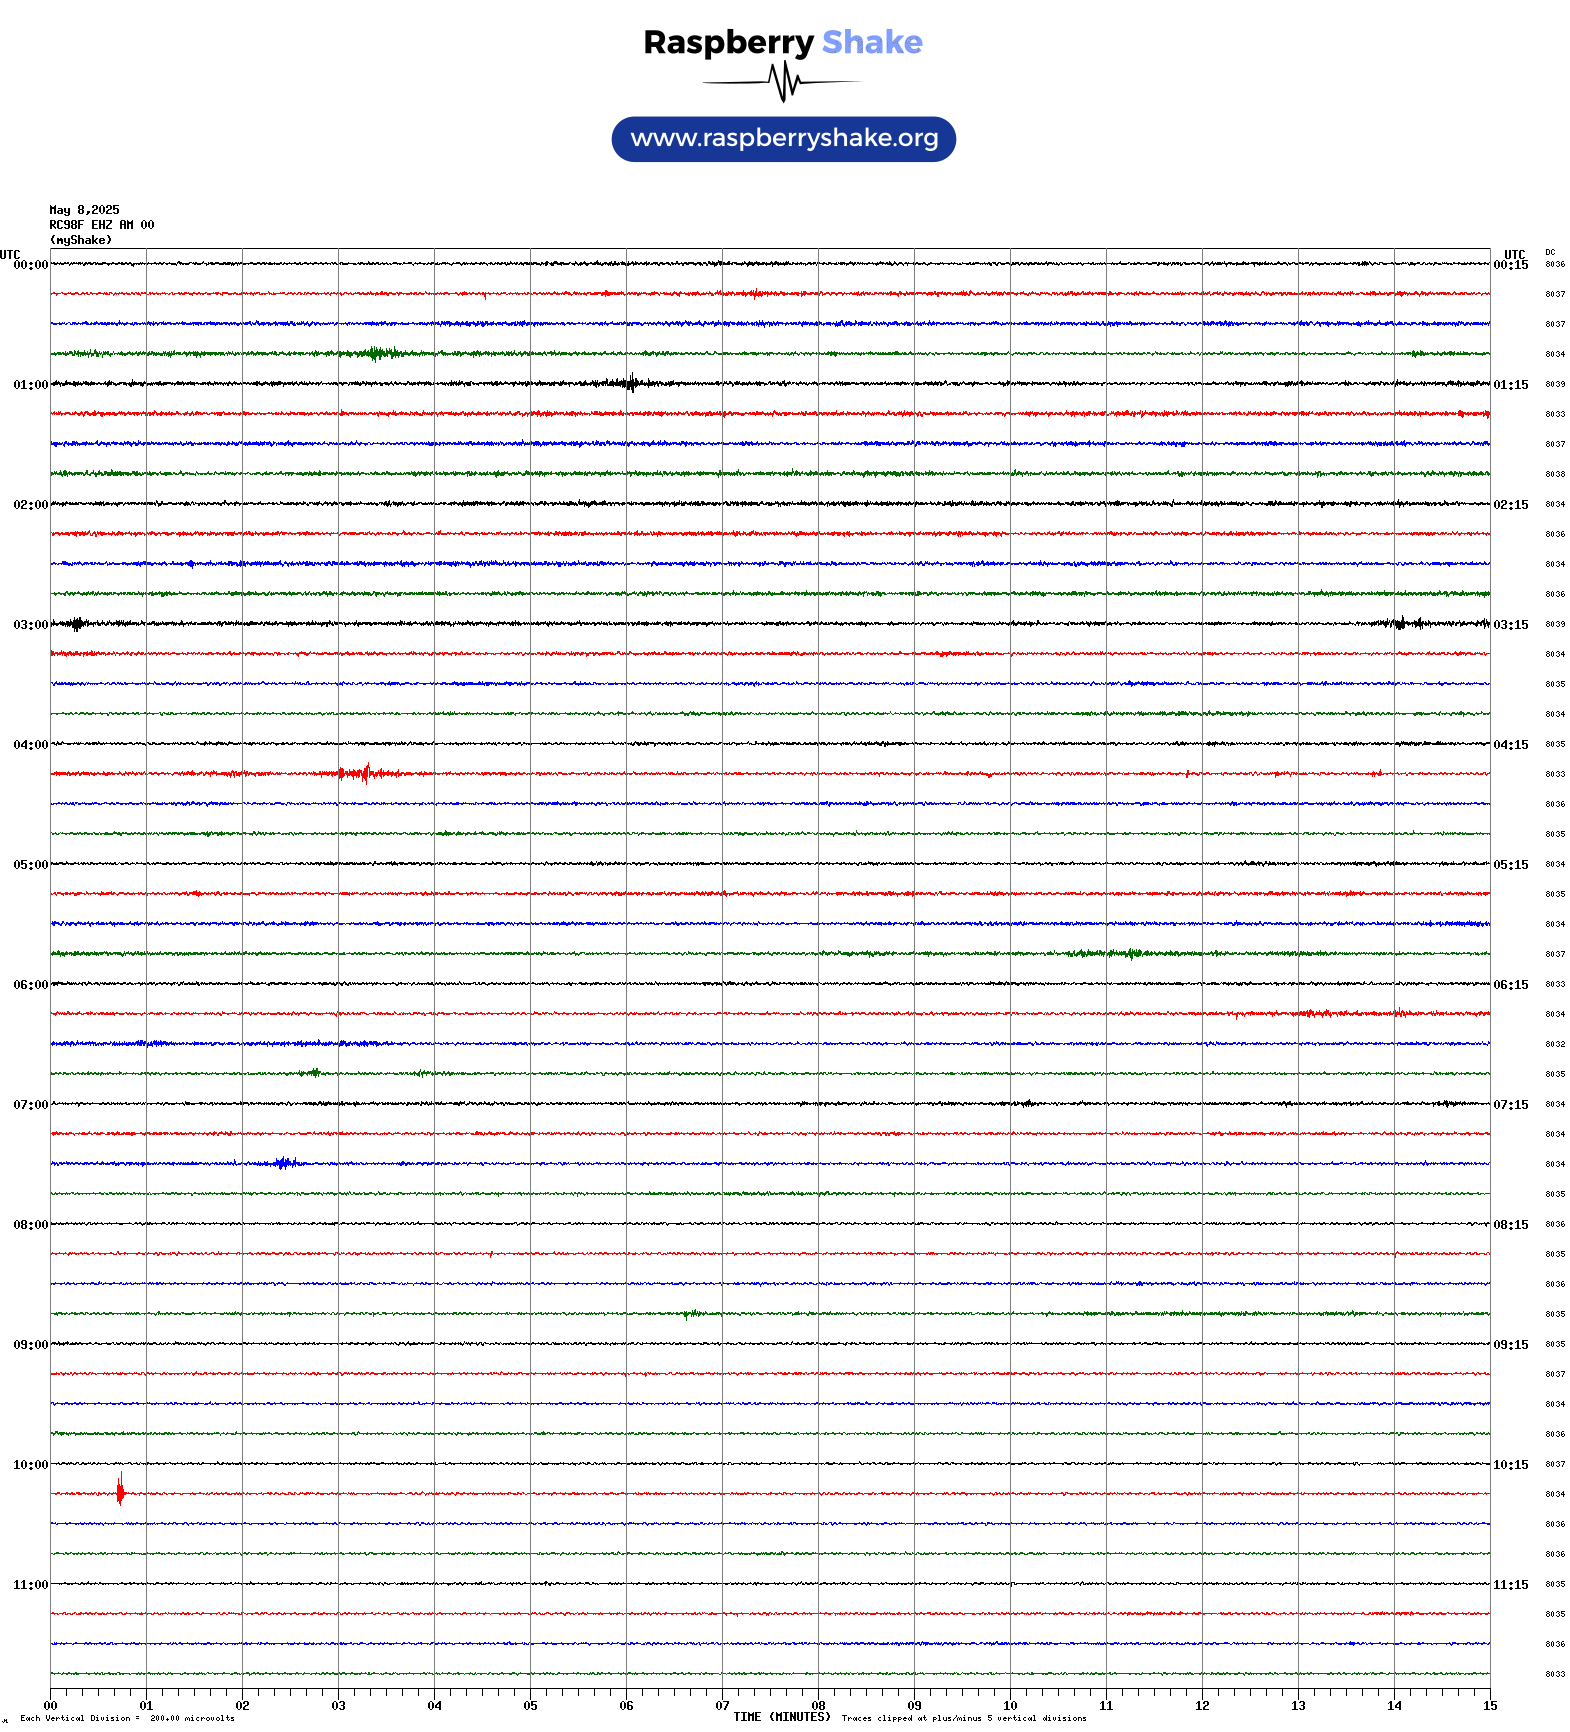Select station label RC98F EHZ AM 00
The image size is (1570, 1732).
tap(102, 225)
